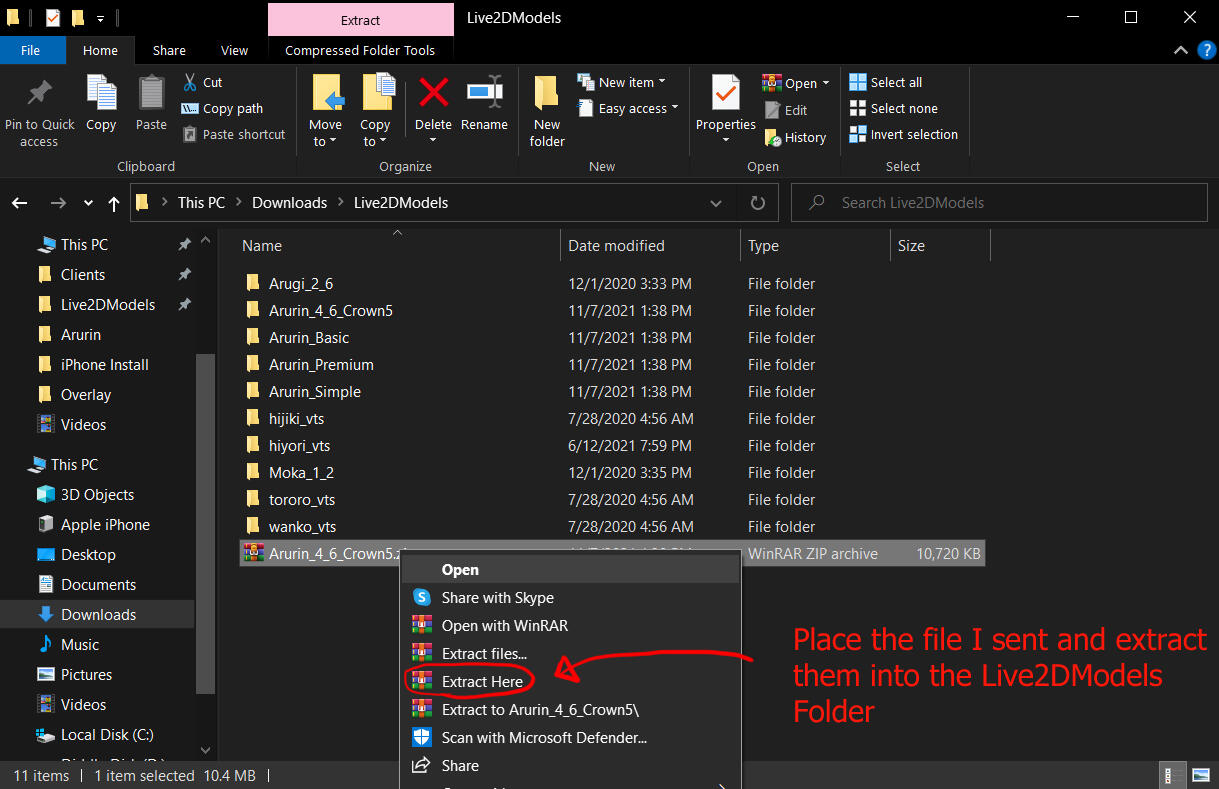Viewport: 1219px width, 789px height.
Task: Navigate up one folder level arrow
Action: (114, 203)
